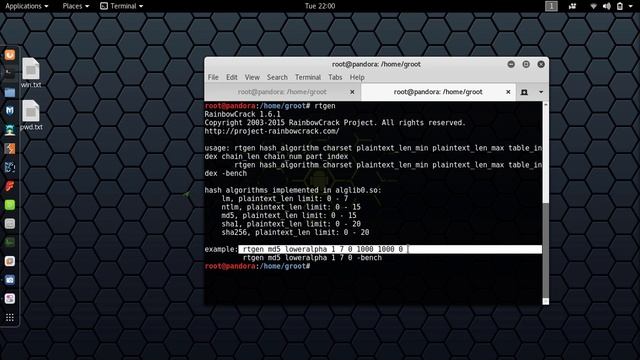This screenshot has width=640, height=360.
Task: Open the light gray dock icon
Action: pyautogui.click(x=10, y=224)
